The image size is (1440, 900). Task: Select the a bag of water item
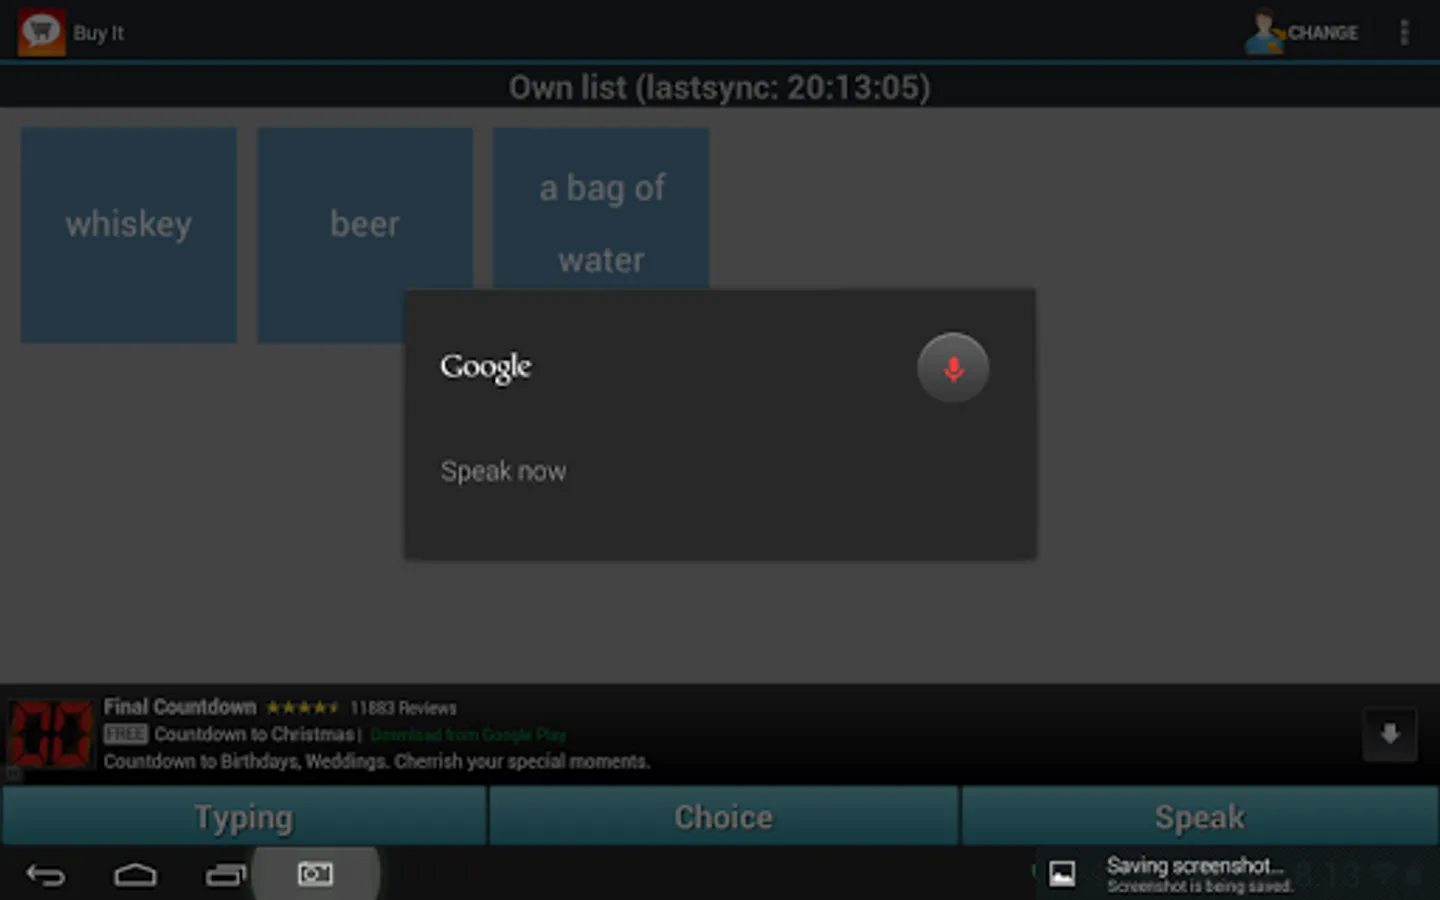[x=601, y=208]
